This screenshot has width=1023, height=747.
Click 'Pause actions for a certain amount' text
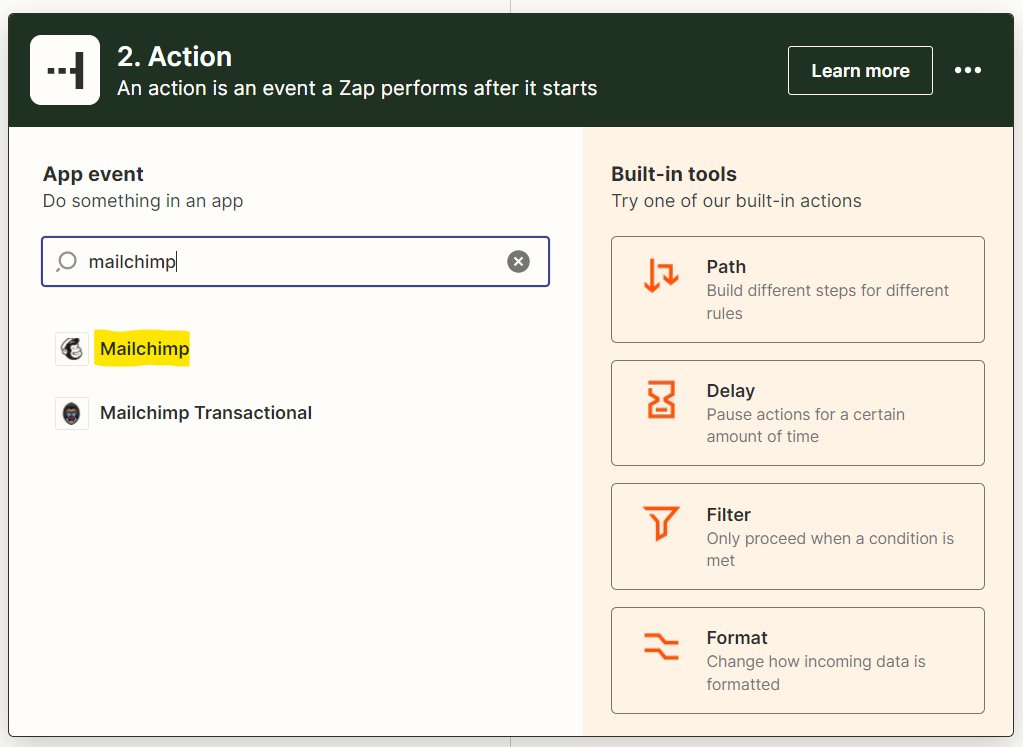pyautogui.click(x=805, y=425)
